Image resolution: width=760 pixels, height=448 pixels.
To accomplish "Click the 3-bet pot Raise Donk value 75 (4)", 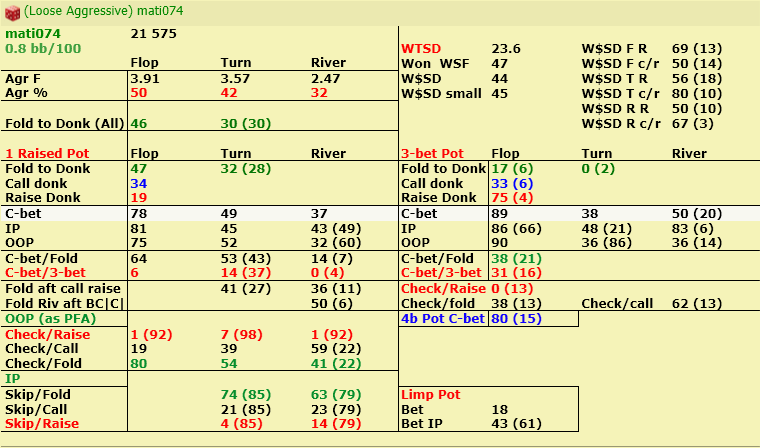I will (512, 197).
